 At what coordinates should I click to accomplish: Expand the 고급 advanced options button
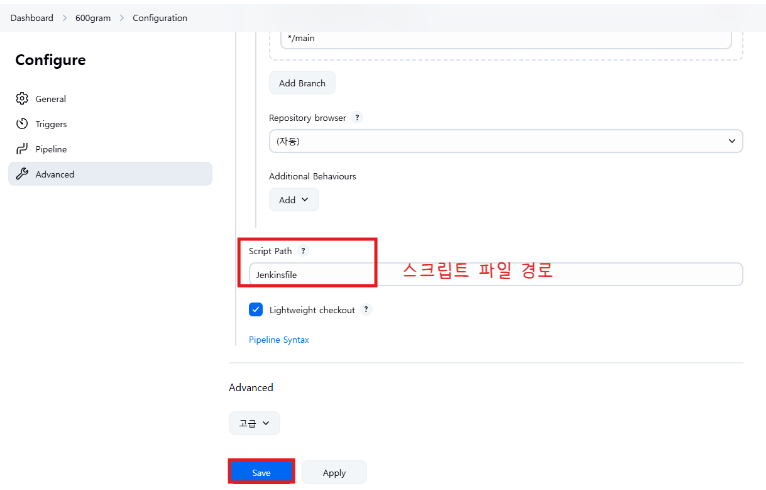pyautogui.click(x=254, y=423)
